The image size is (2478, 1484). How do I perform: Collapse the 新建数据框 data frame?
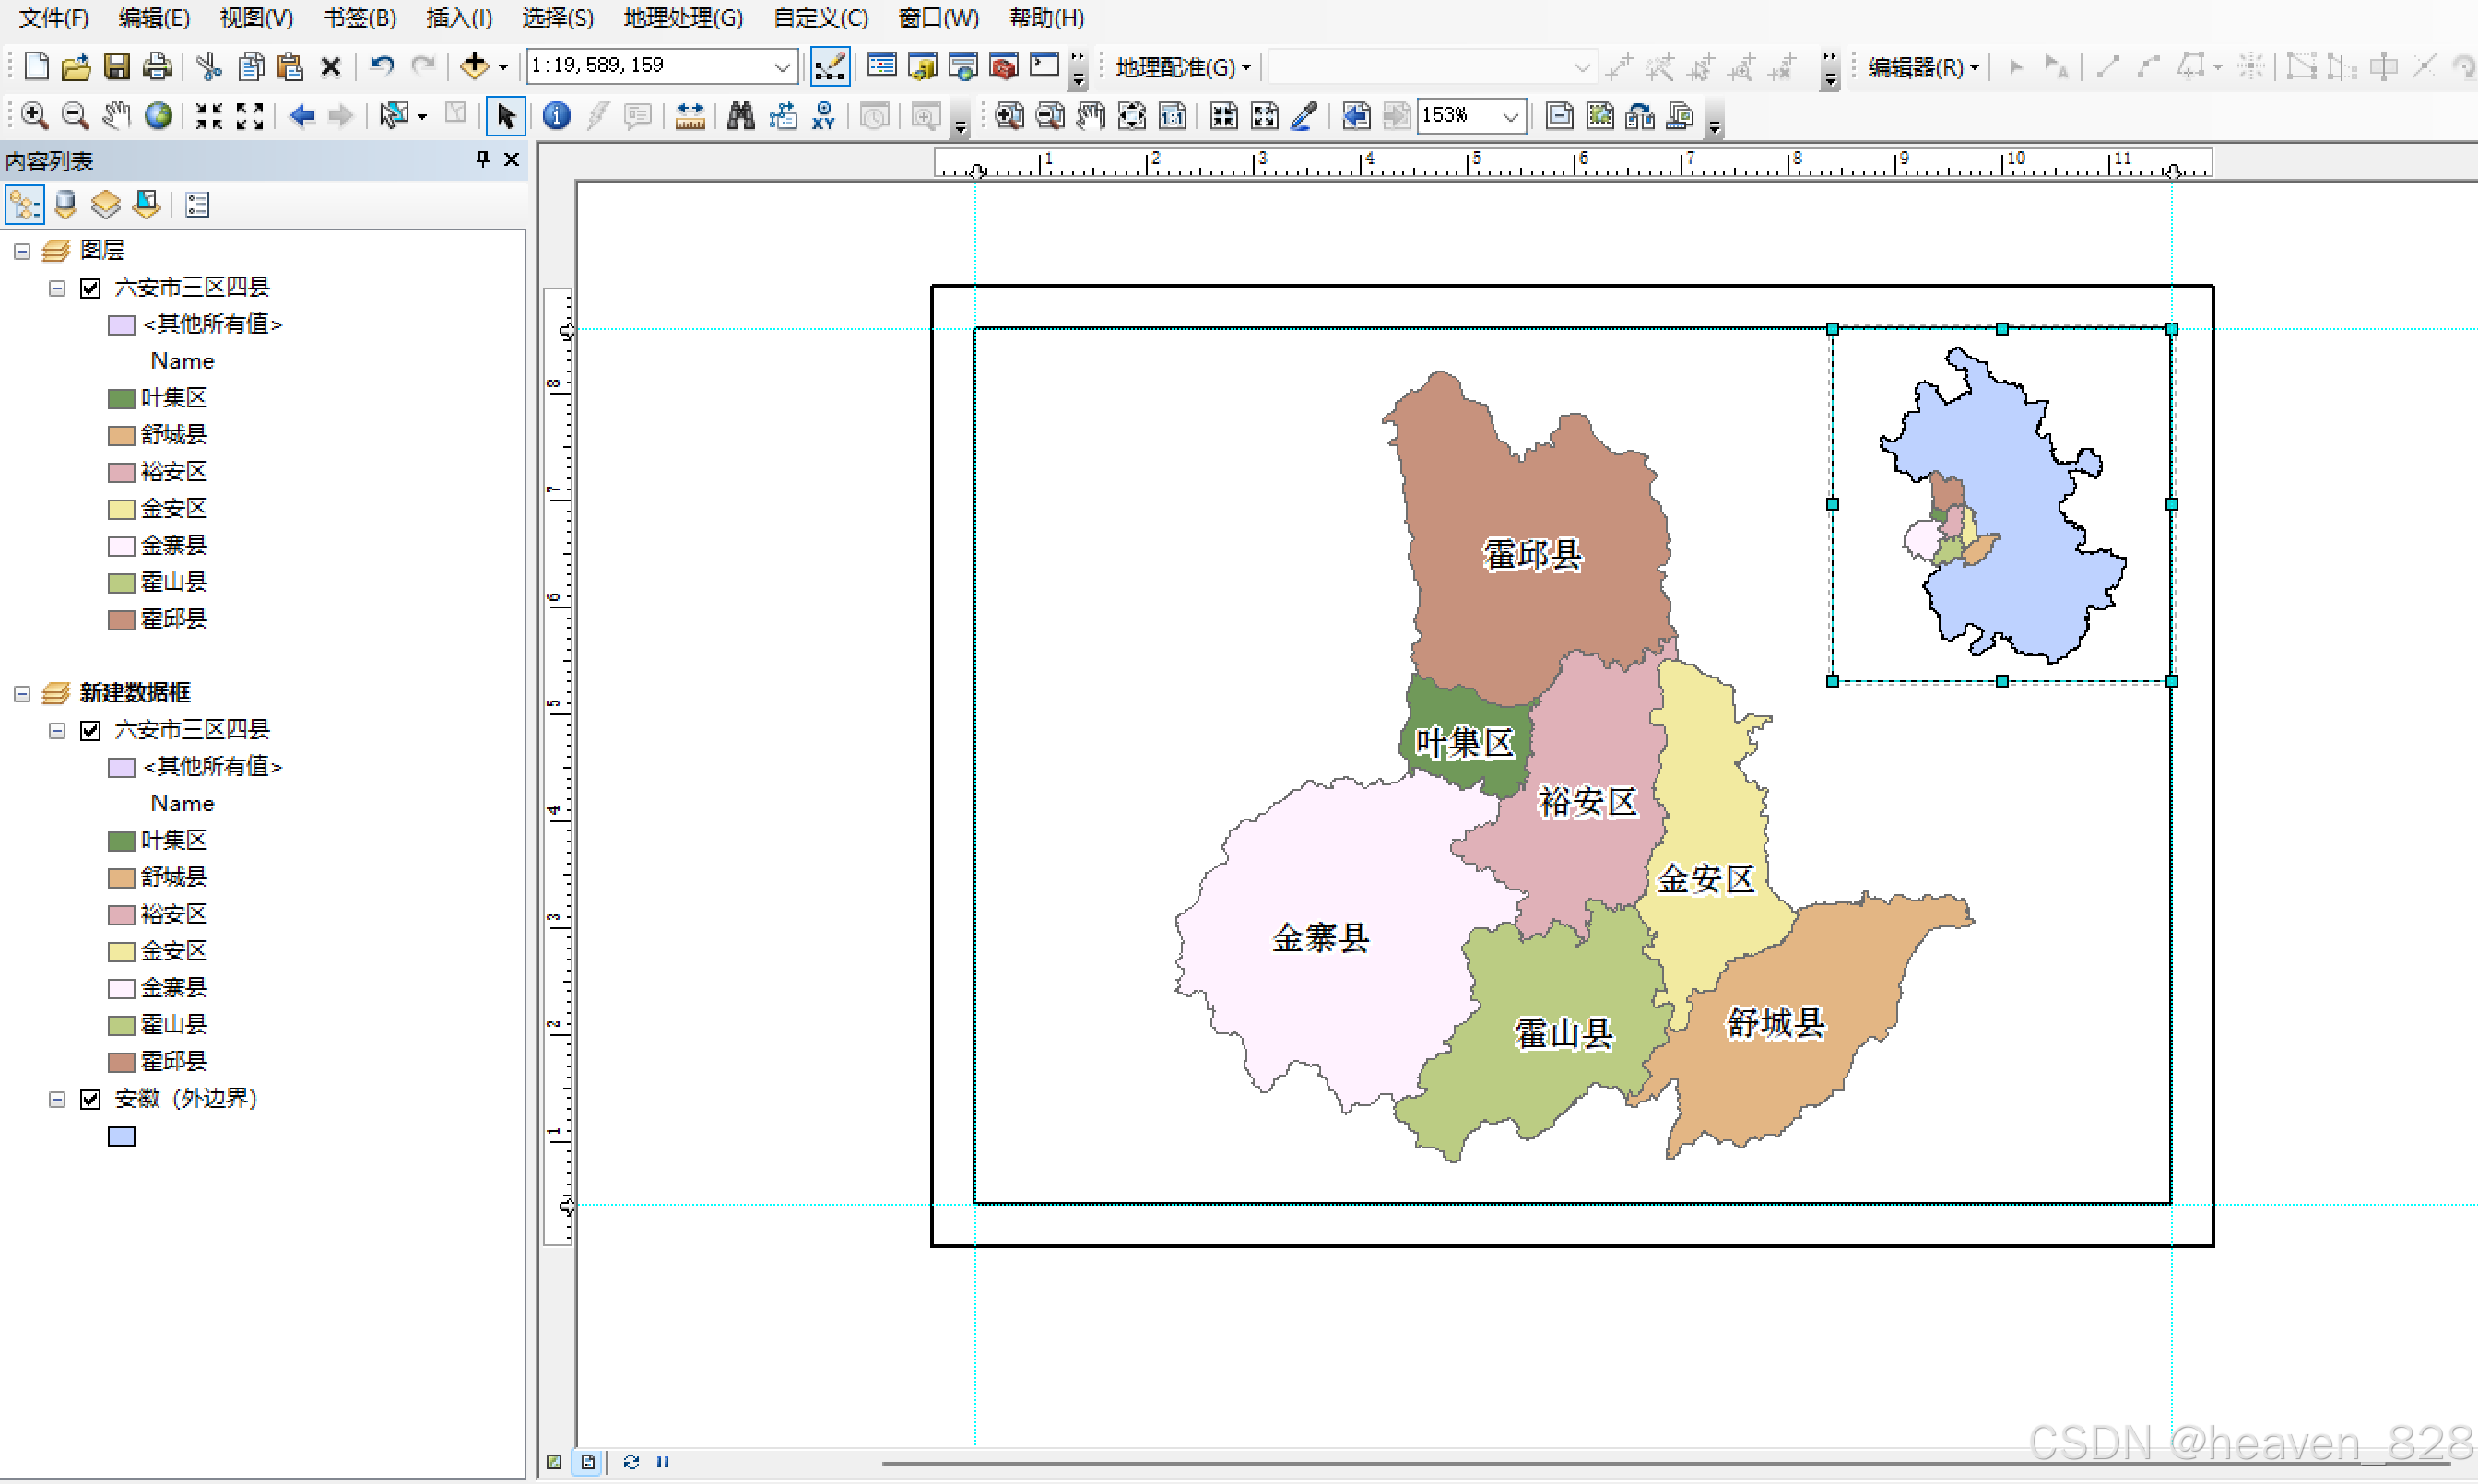(x=22, y=693)
